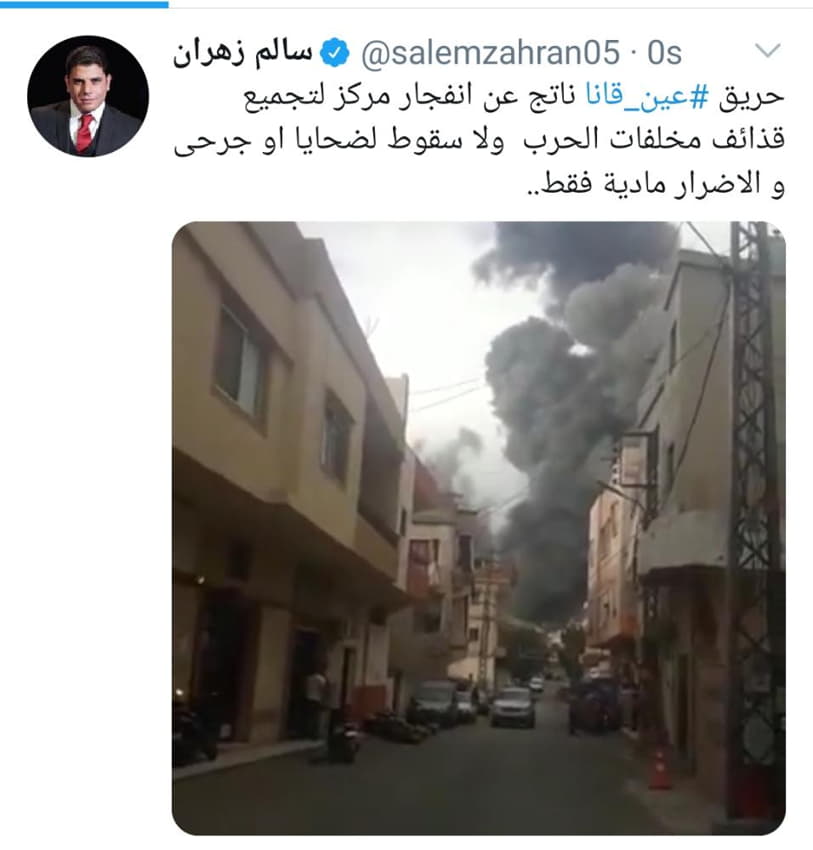Open the @salemzahran05 handle link
813x850 pixels.
pos(491,53)
